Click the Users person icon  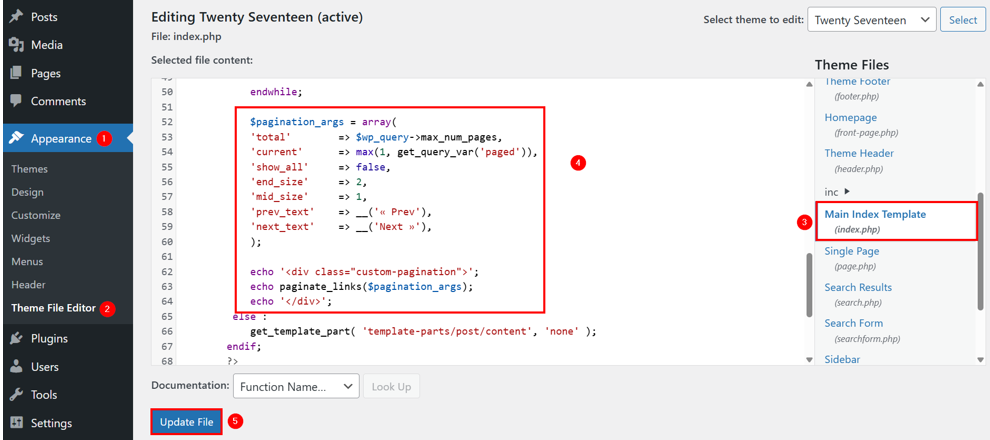(x=17, y=367)
